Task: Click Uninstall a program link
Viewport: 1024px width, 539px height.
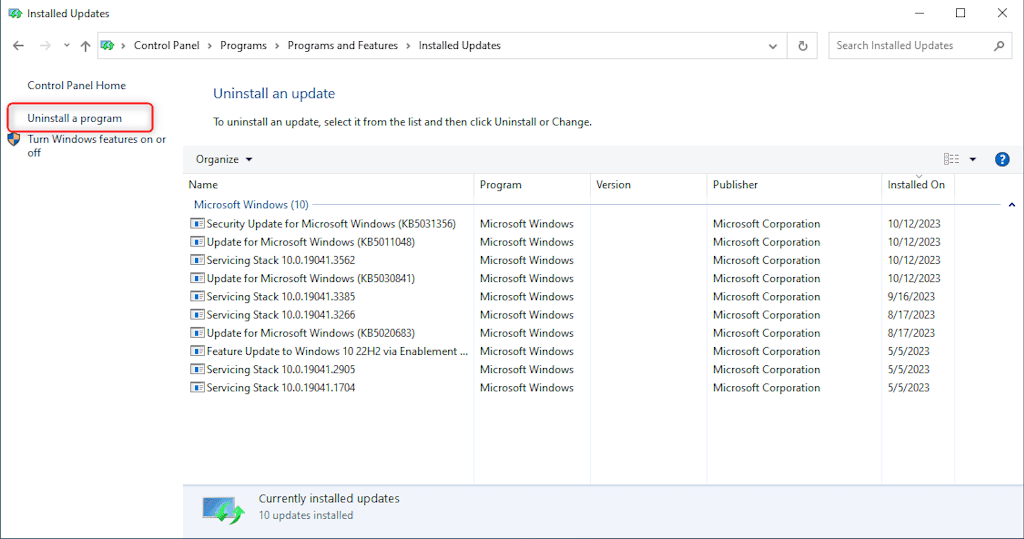Action: point(74,118)
